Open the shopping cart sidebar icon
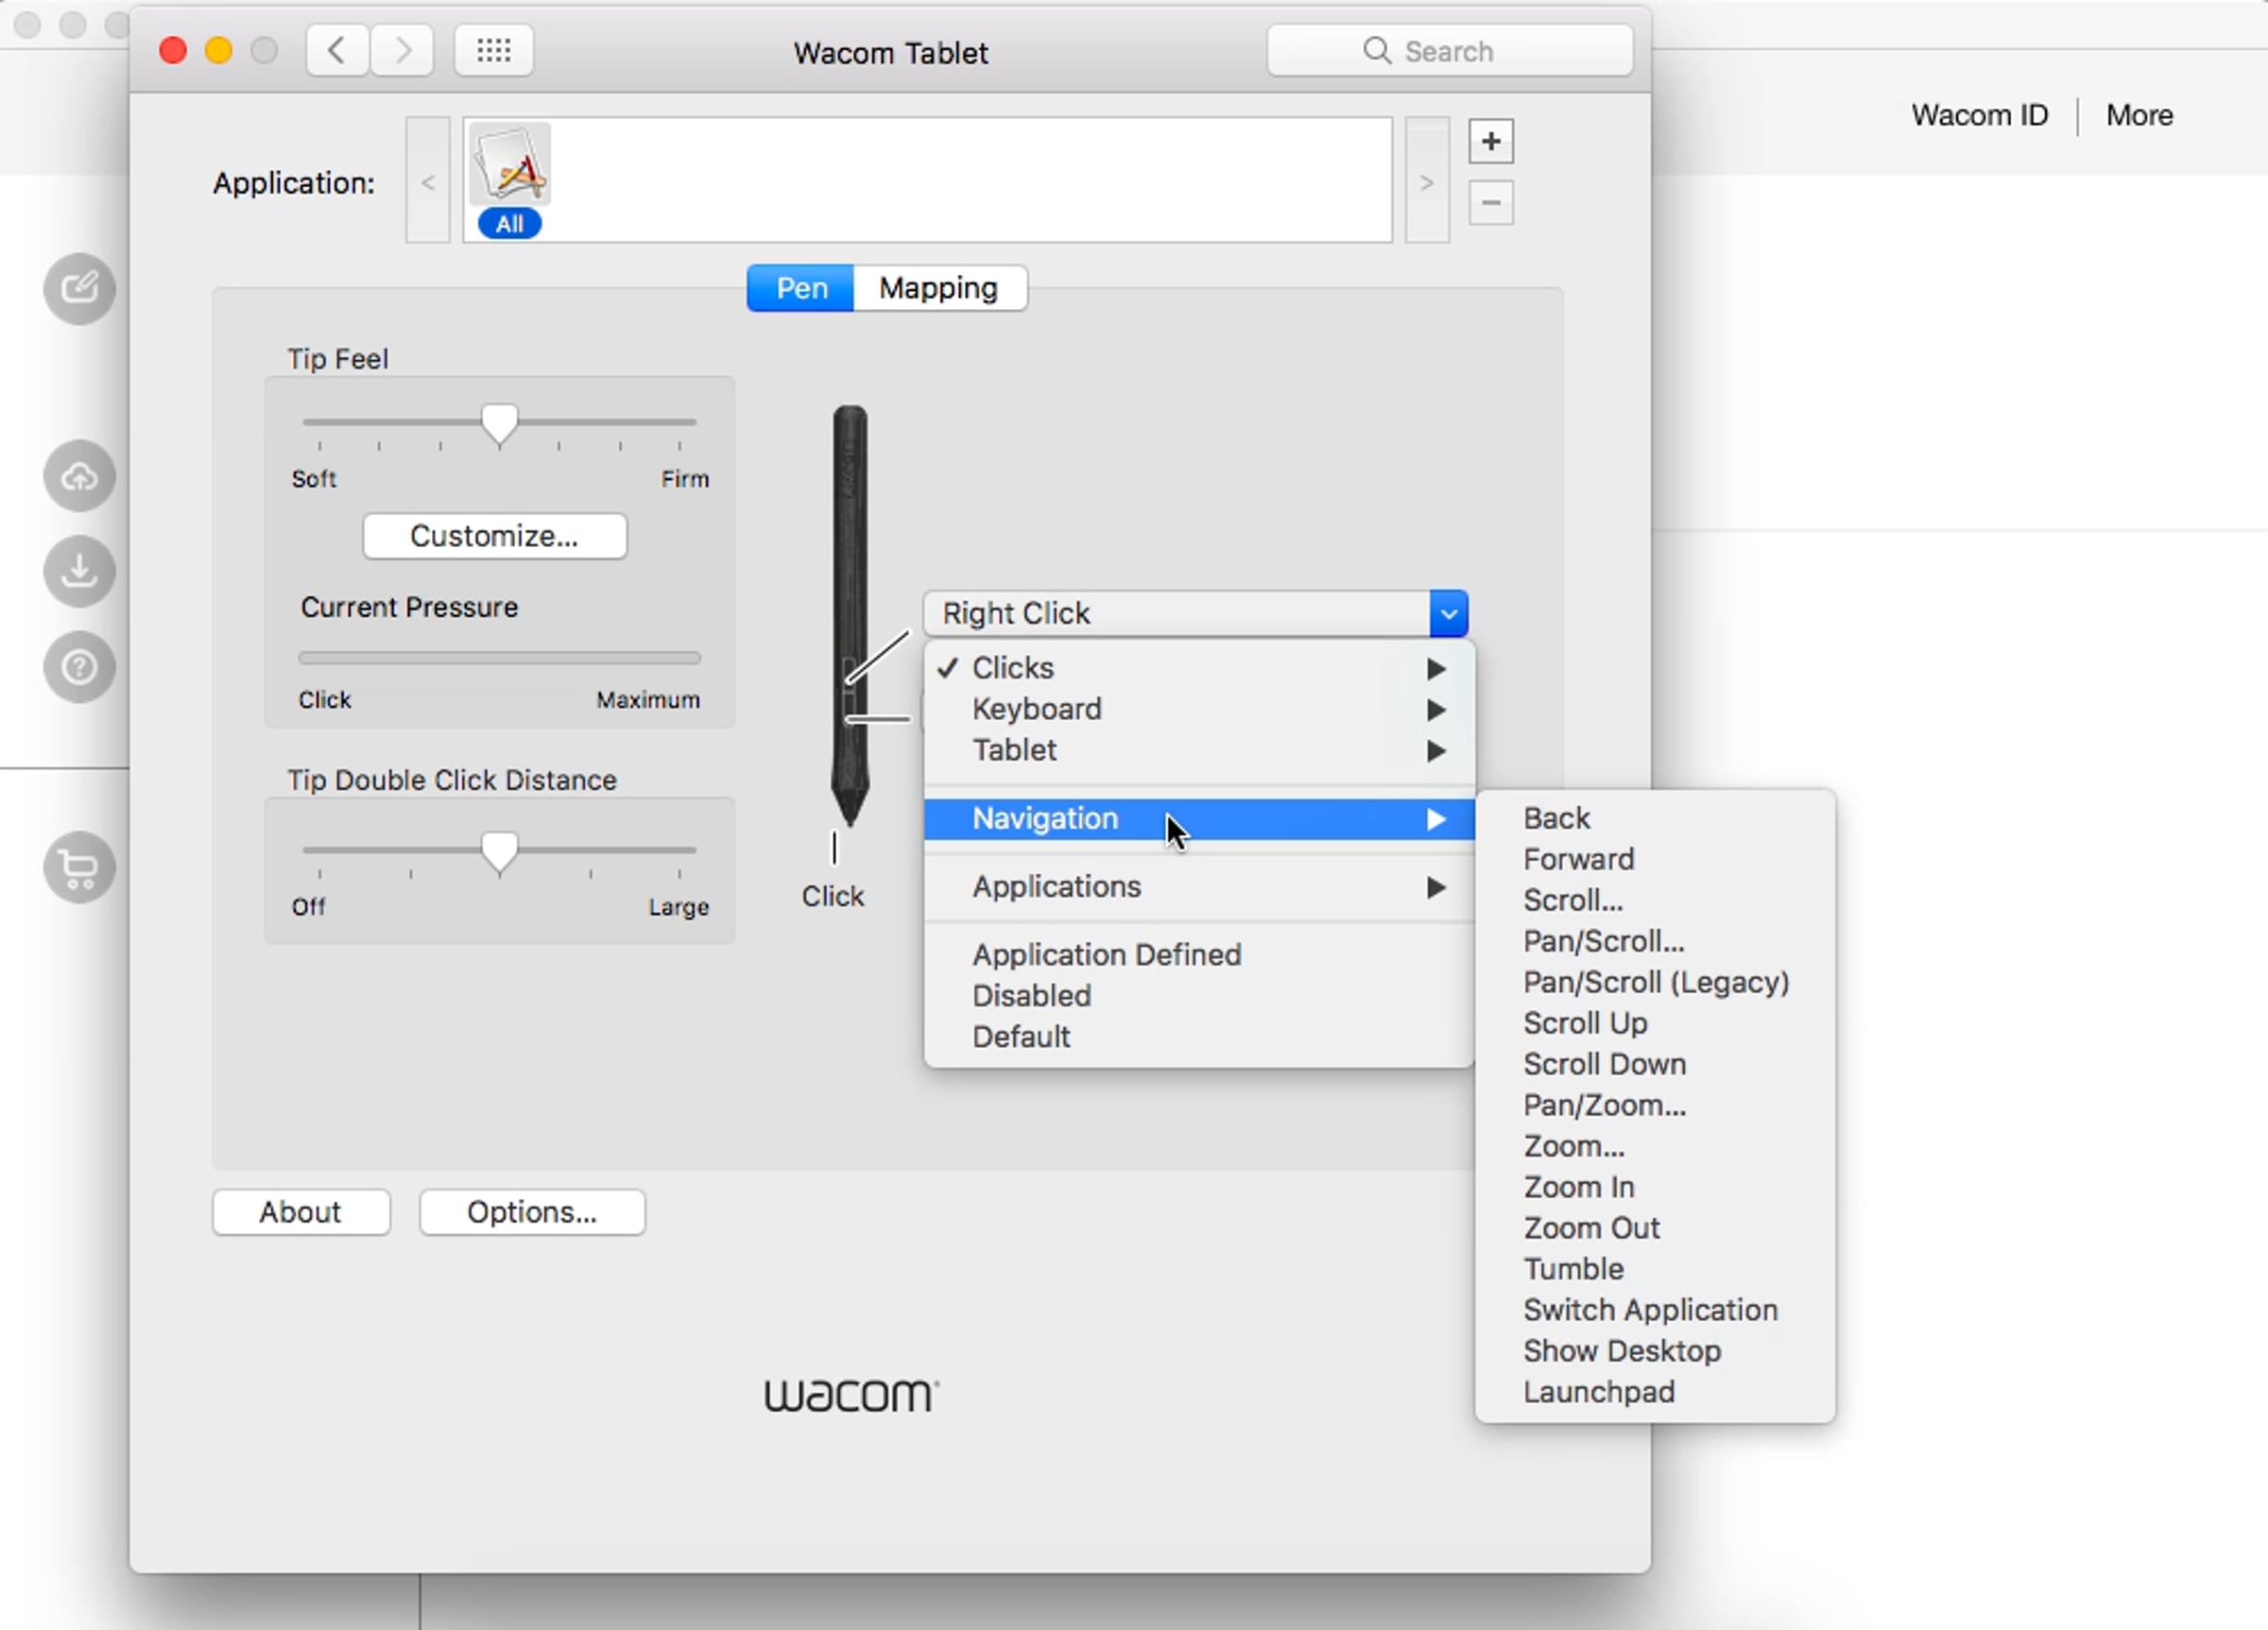2268x1630 pixels. 79,867
